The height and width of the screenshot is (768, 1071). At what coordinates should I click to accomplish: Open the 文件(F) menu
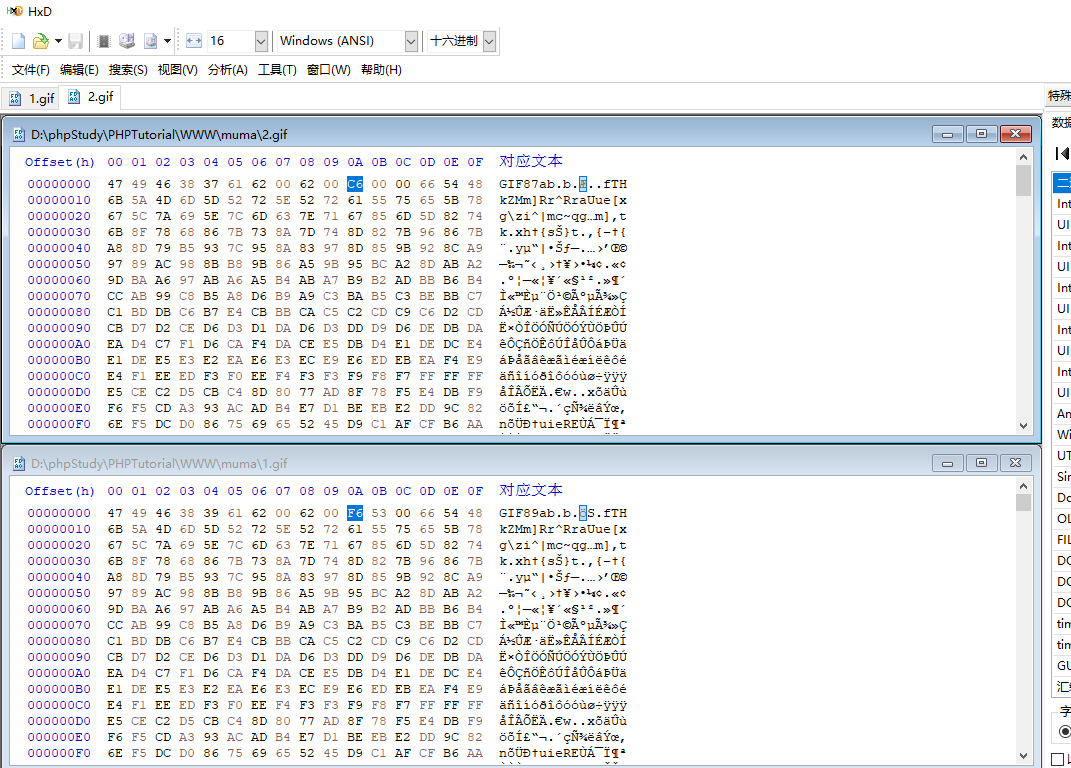pos(31,70)
